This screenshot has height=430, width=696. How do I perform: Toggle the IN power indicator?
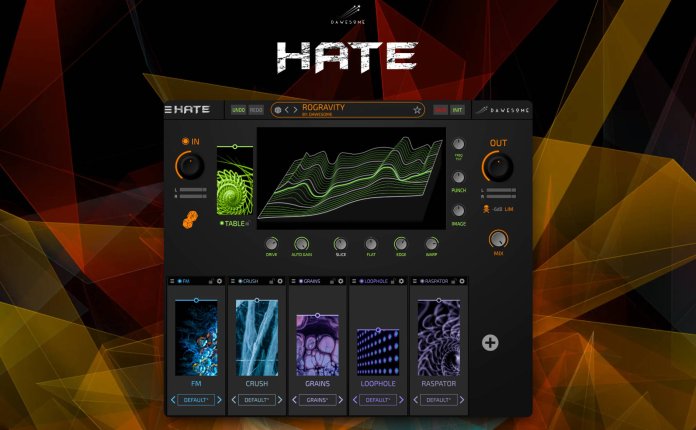[185, 141]
